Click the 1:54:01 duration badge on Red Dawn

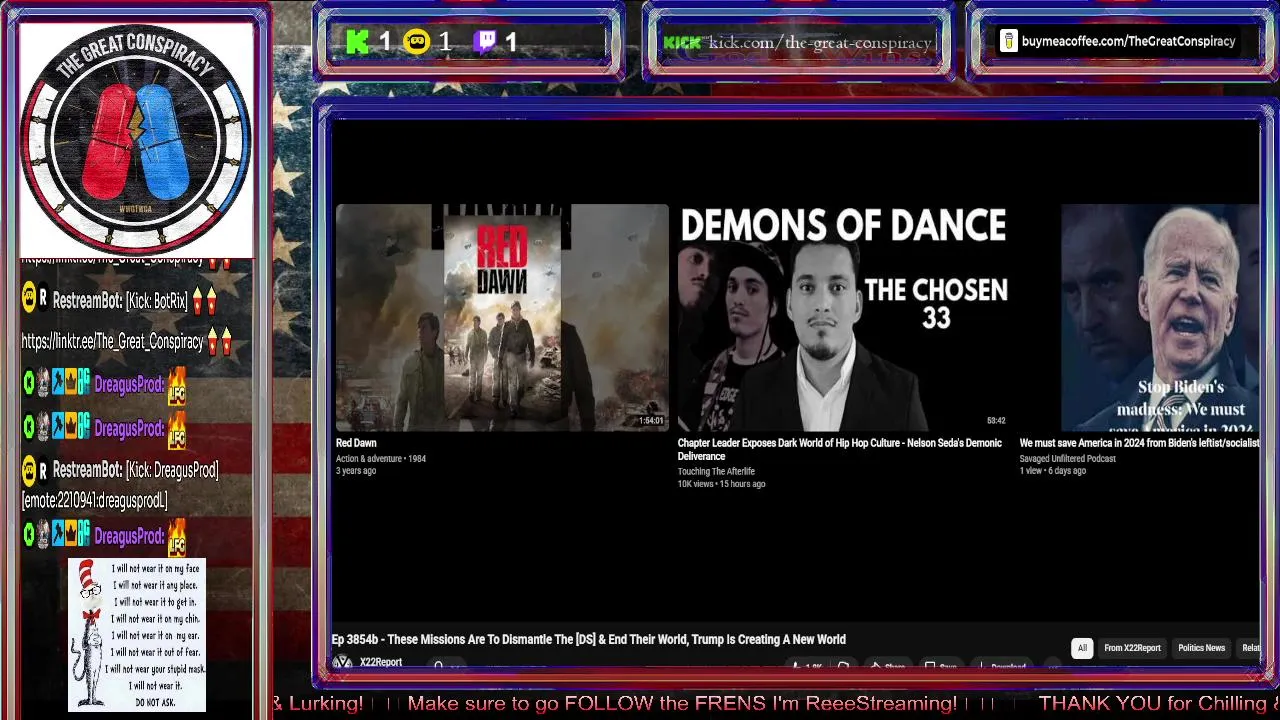pyautogui.click(x=651, y=421)
